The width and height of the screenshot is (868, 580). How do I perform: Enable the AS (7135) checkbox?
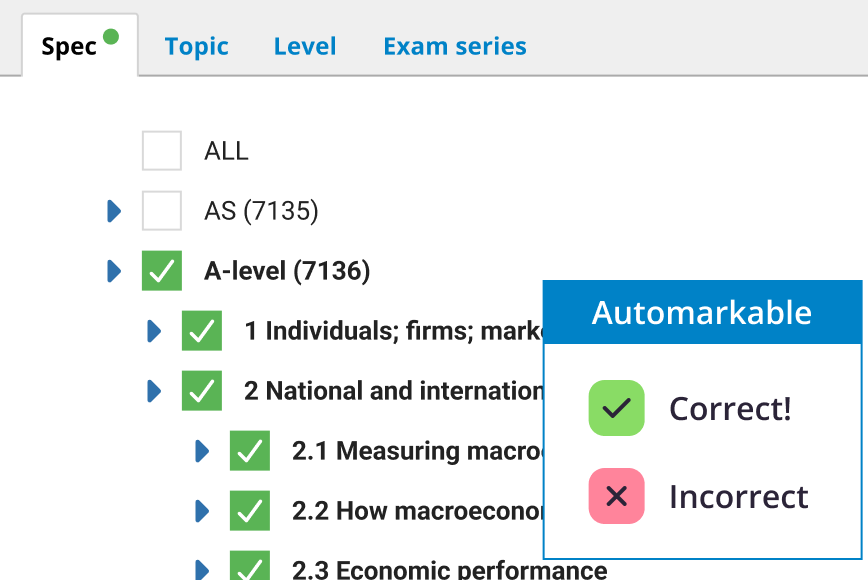point(162,211)
